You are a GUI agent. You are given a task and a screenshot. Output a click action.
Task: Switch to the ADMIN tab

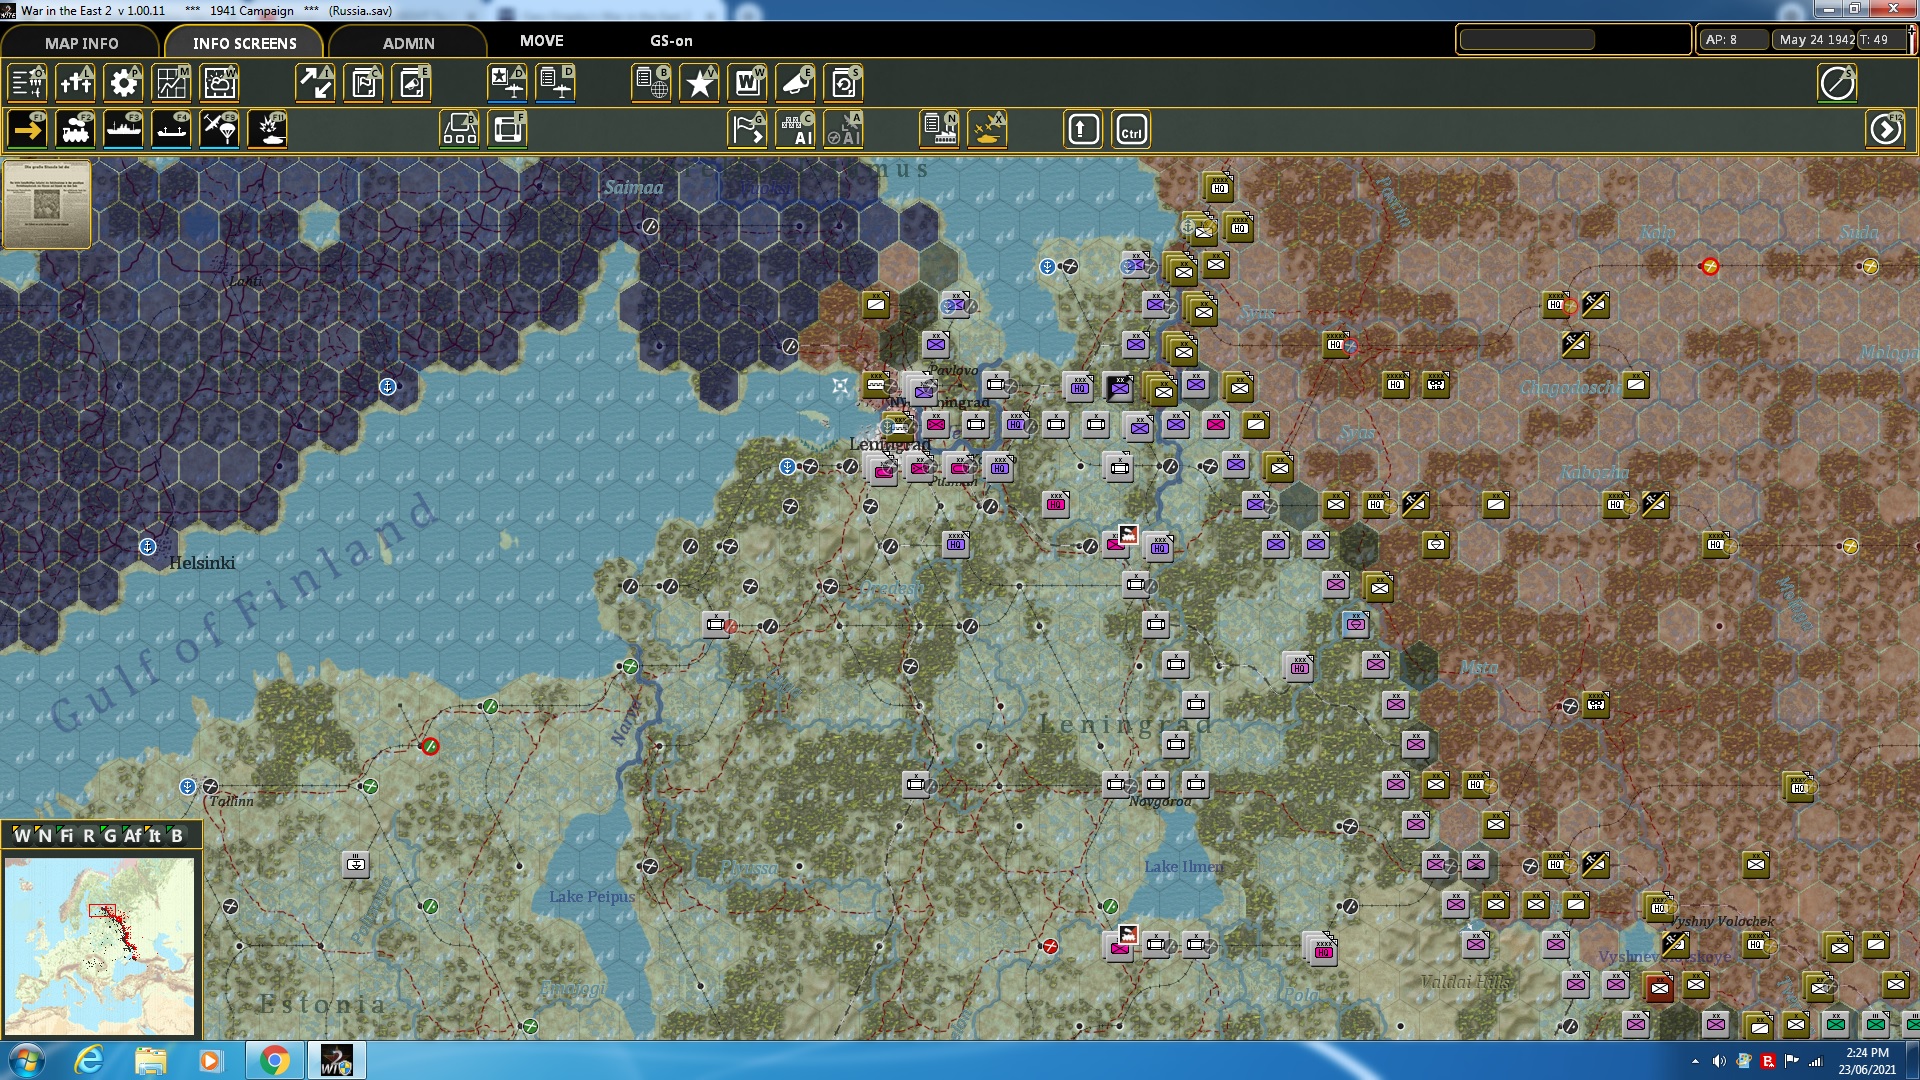tap(408, 43)
